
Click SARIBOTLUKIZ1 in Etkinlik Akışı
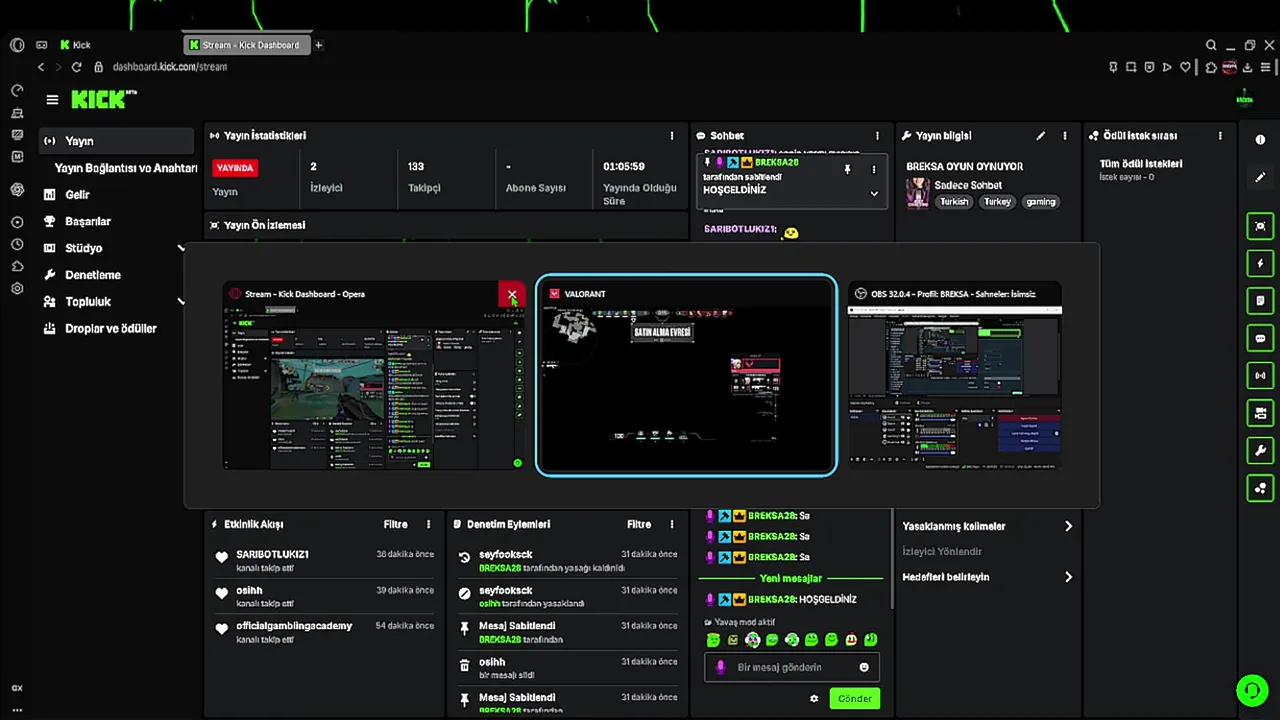click(x=272, y=554)
